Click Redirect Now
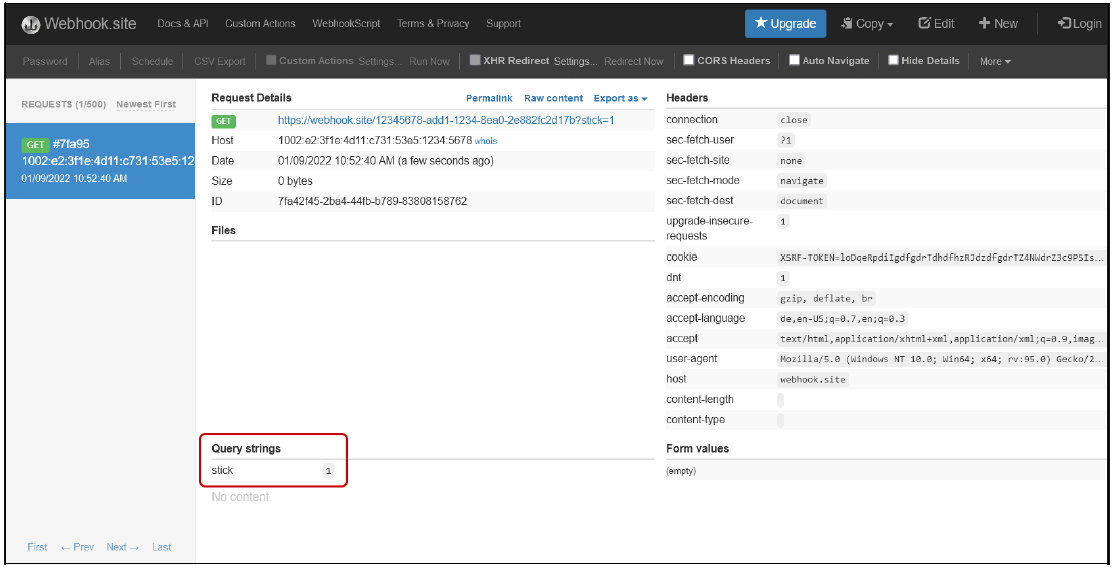 tap(634, 61)
